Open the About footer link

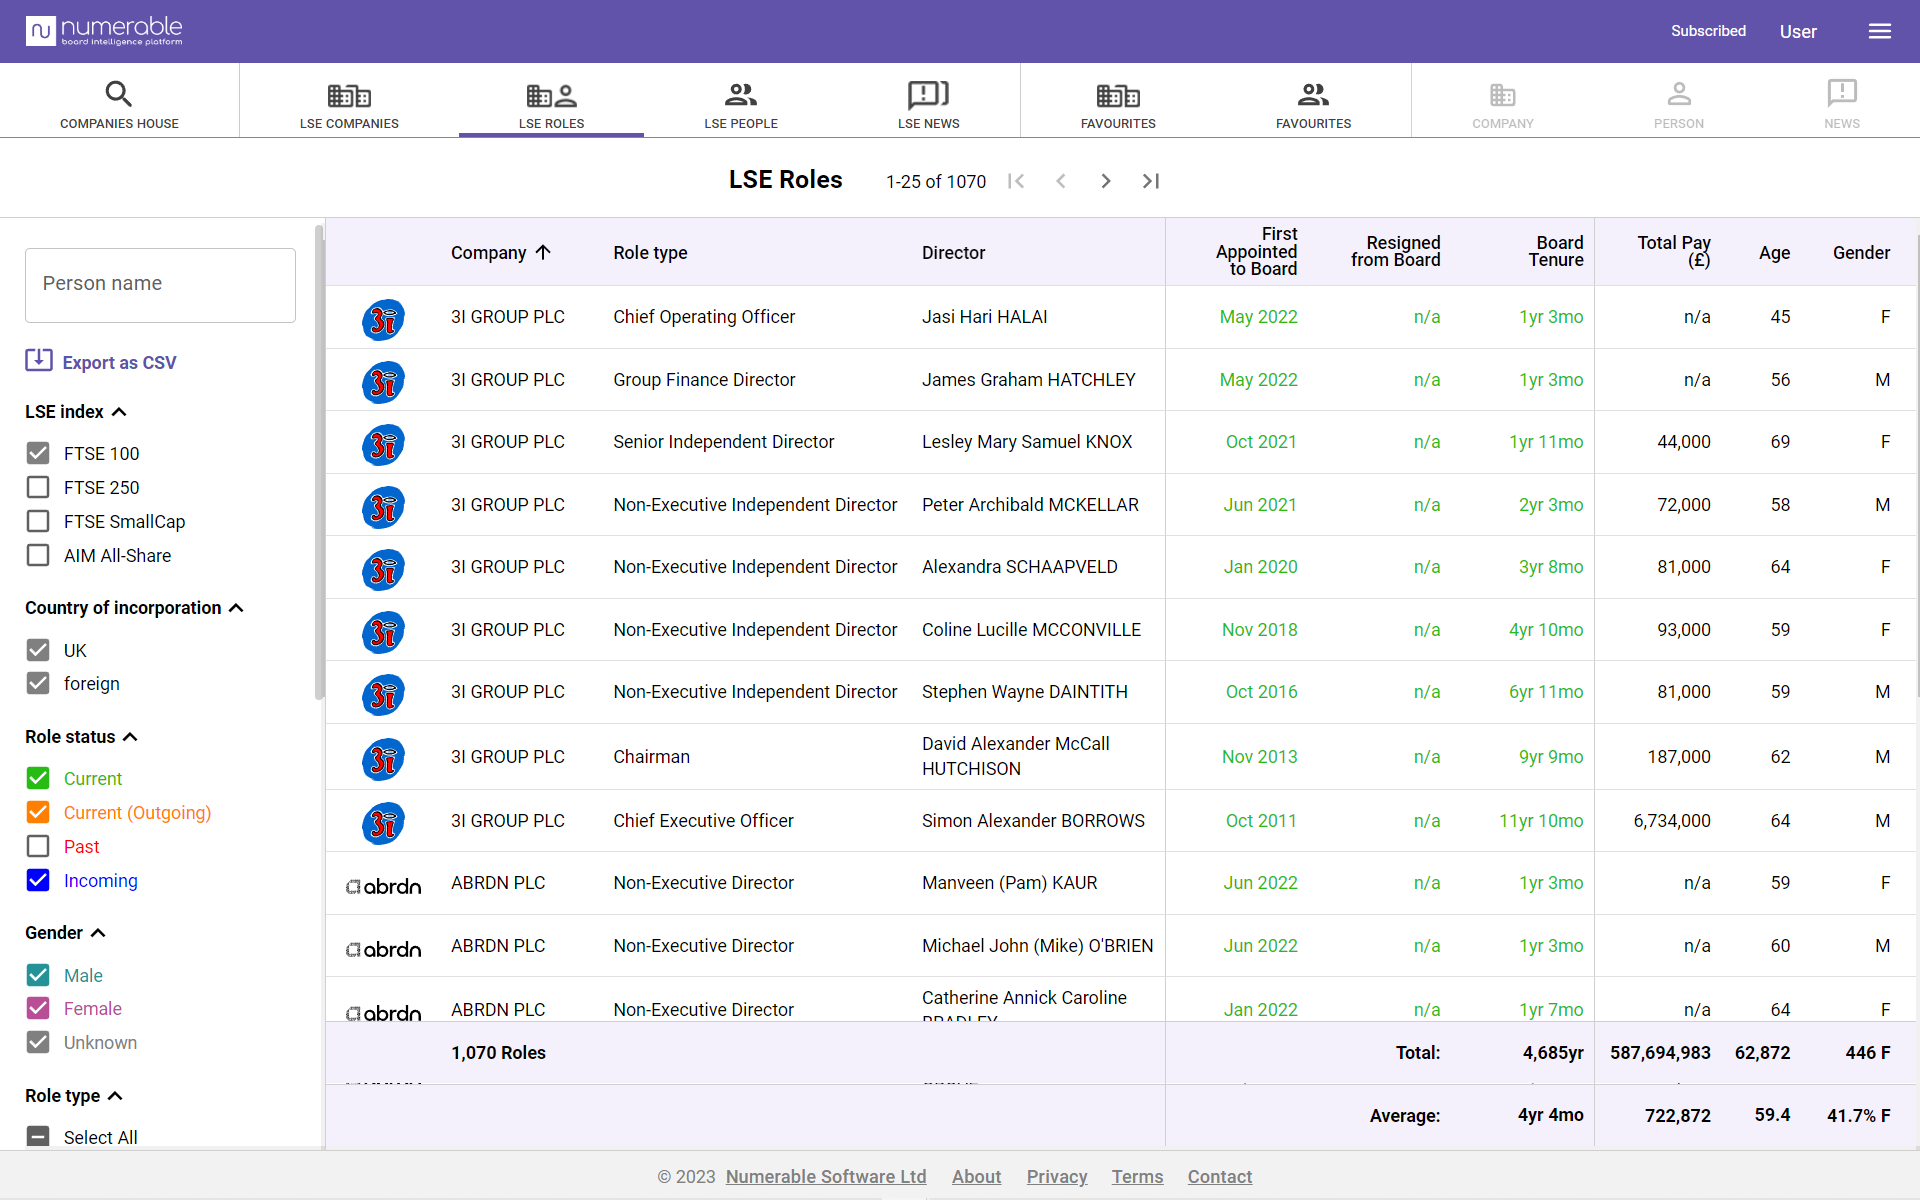click(976, 1177)
